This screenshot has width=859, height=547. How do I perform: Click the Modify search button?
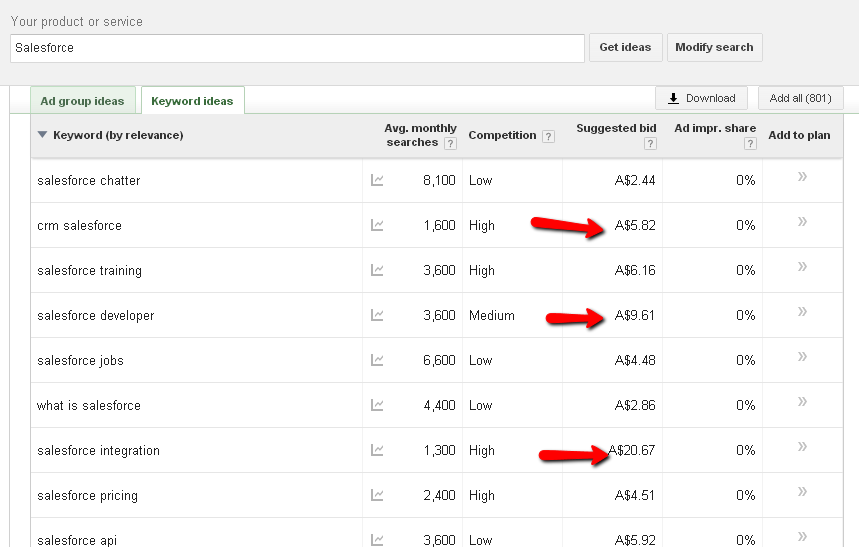pos(714,48)
